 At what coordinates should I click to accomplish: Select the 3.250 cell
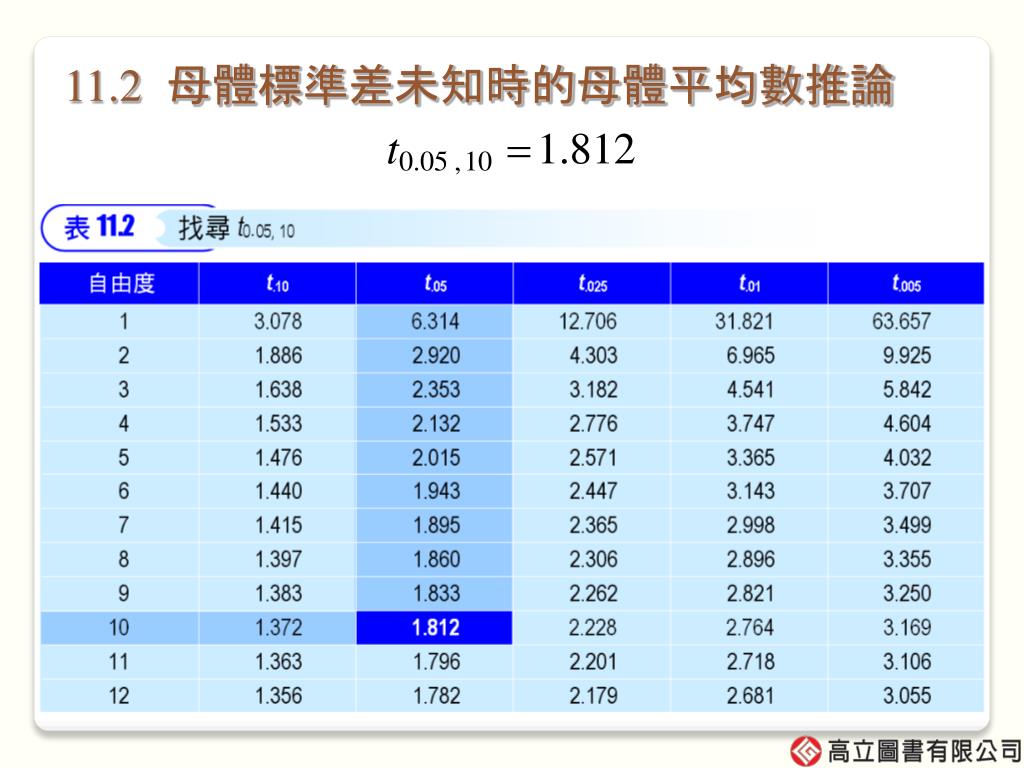tap(907, 593)
